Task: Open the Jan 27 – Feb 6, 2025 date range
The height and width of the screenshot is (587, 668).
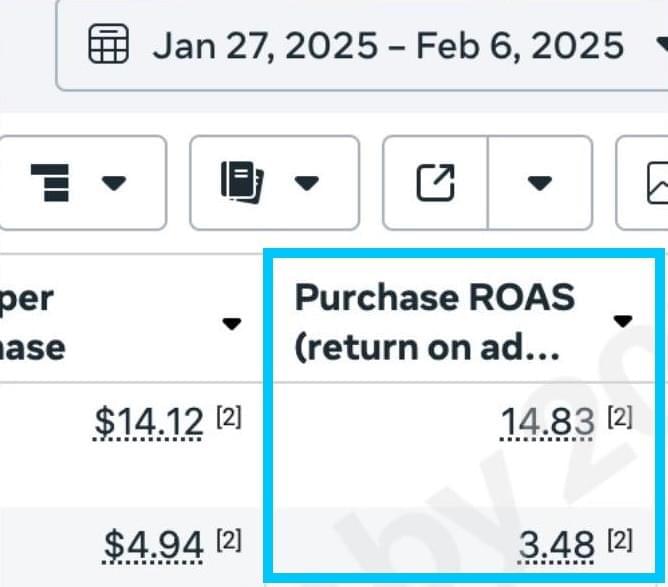Action: [389, 45]
